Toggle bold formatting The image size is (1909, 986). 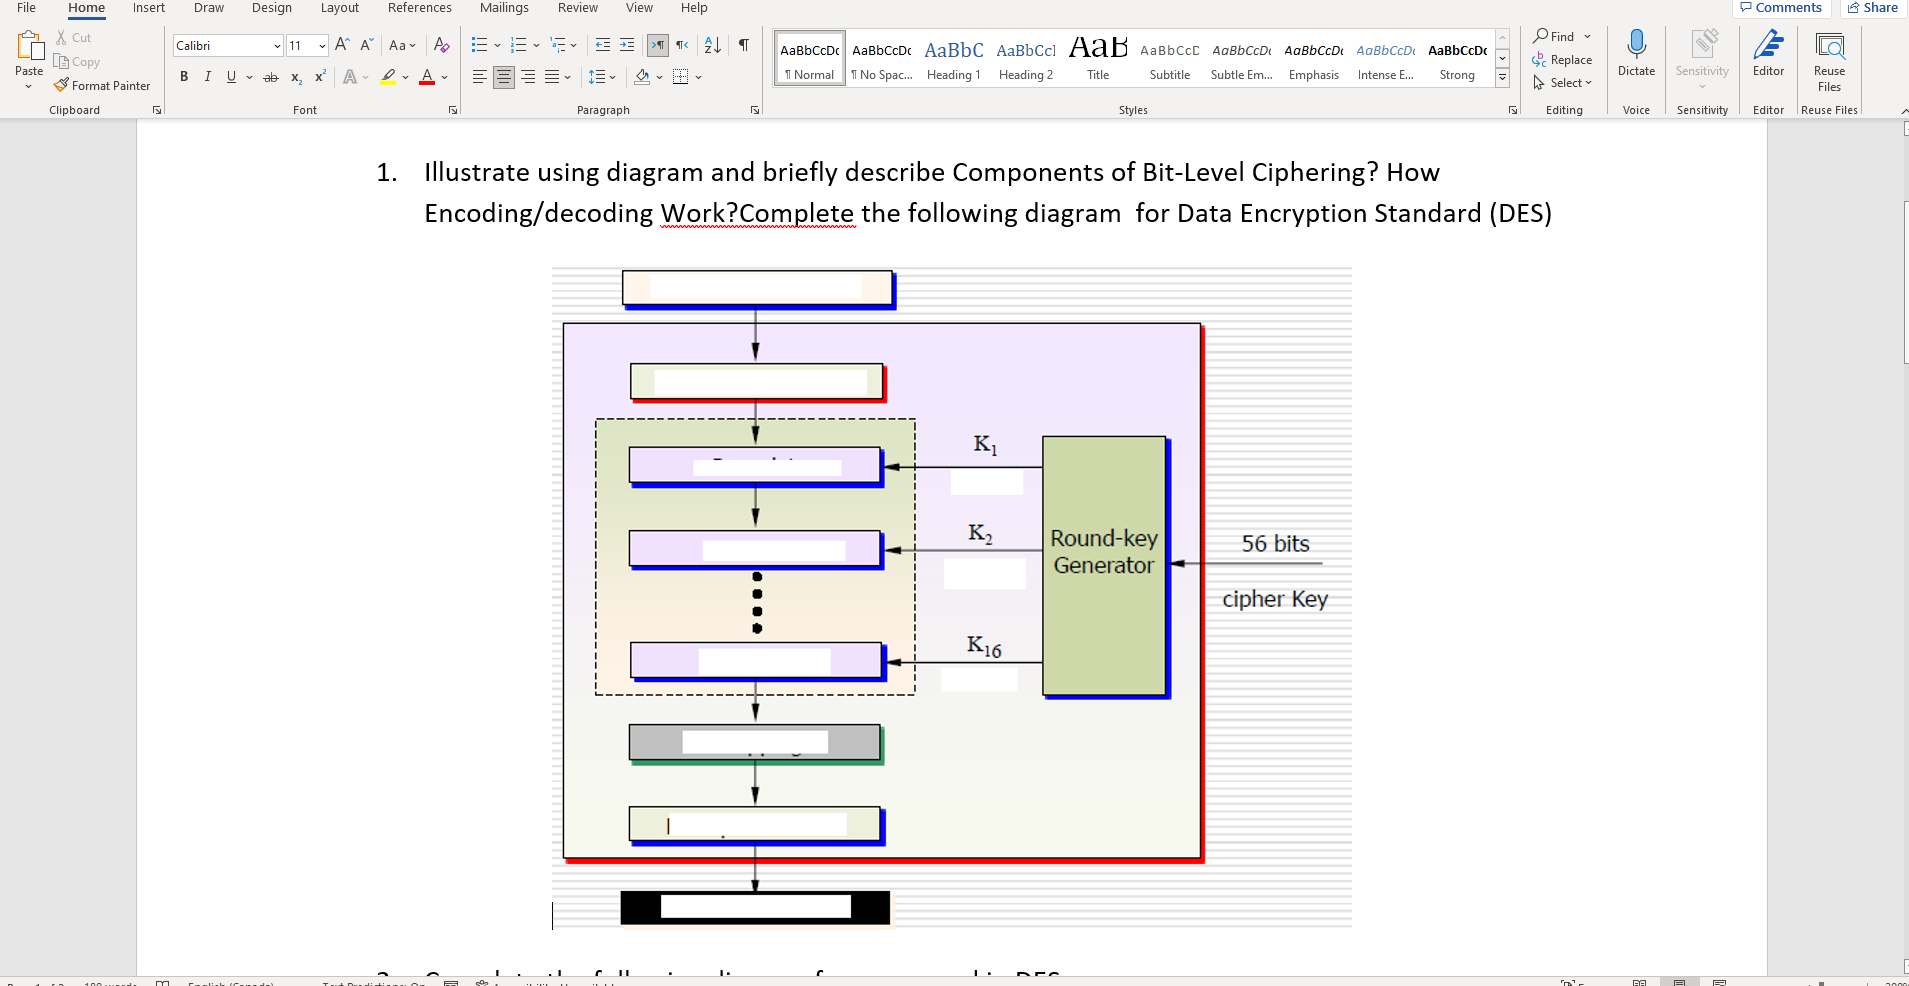coord(184,77)
